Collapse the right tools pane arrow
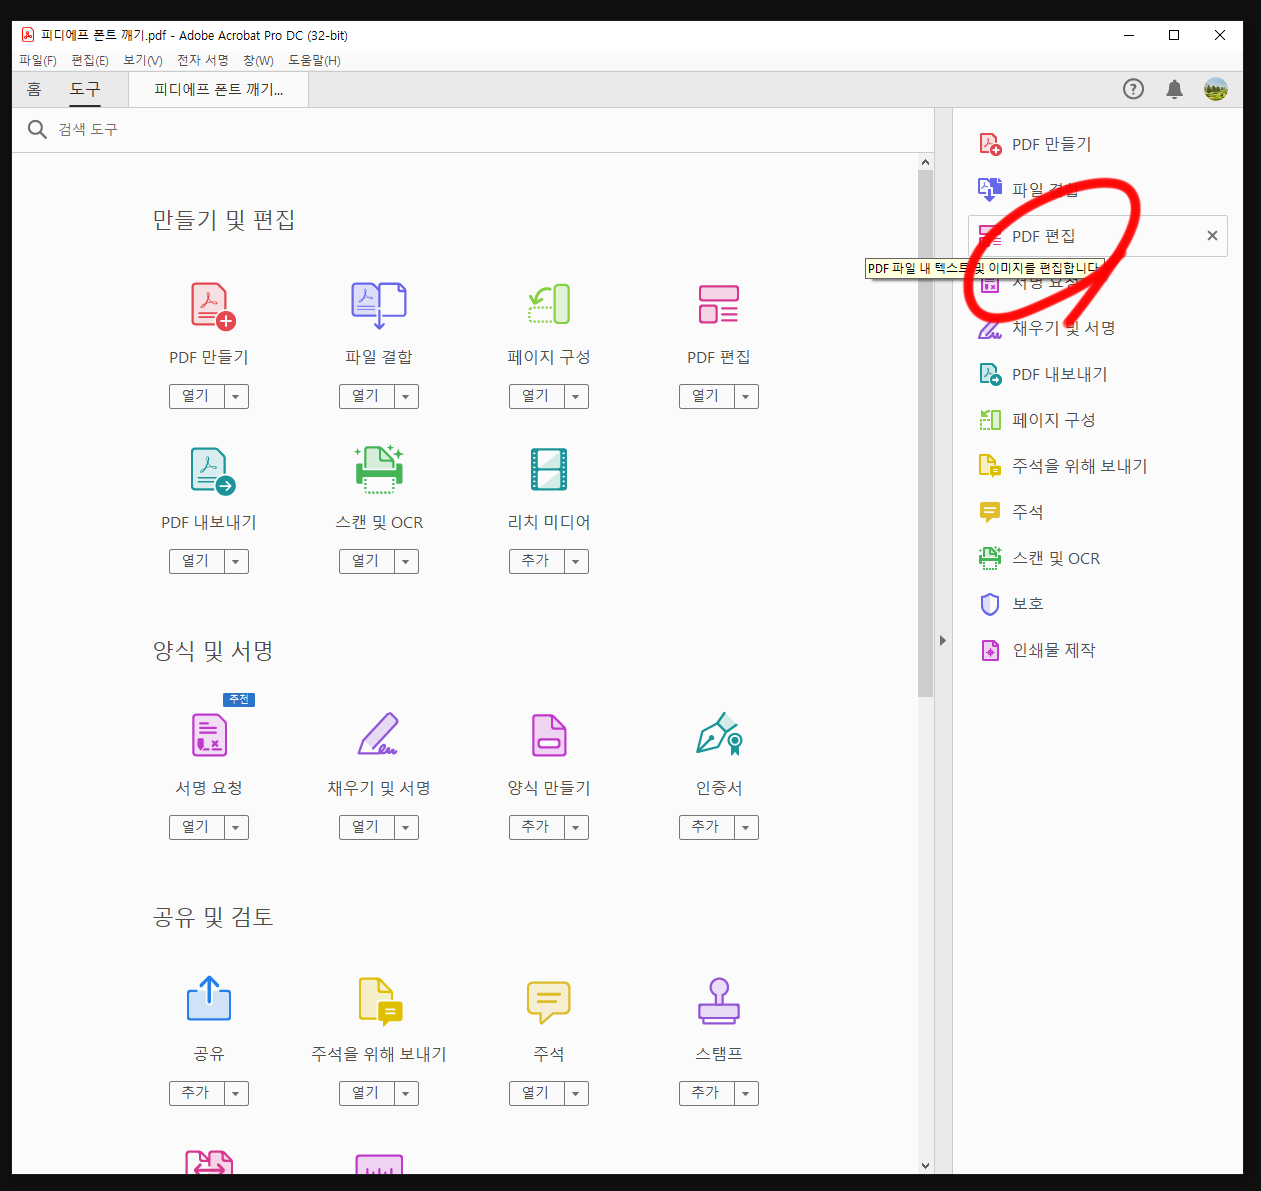Image resolution: width=1261 pixels, height=1191 pixels. 943,640
